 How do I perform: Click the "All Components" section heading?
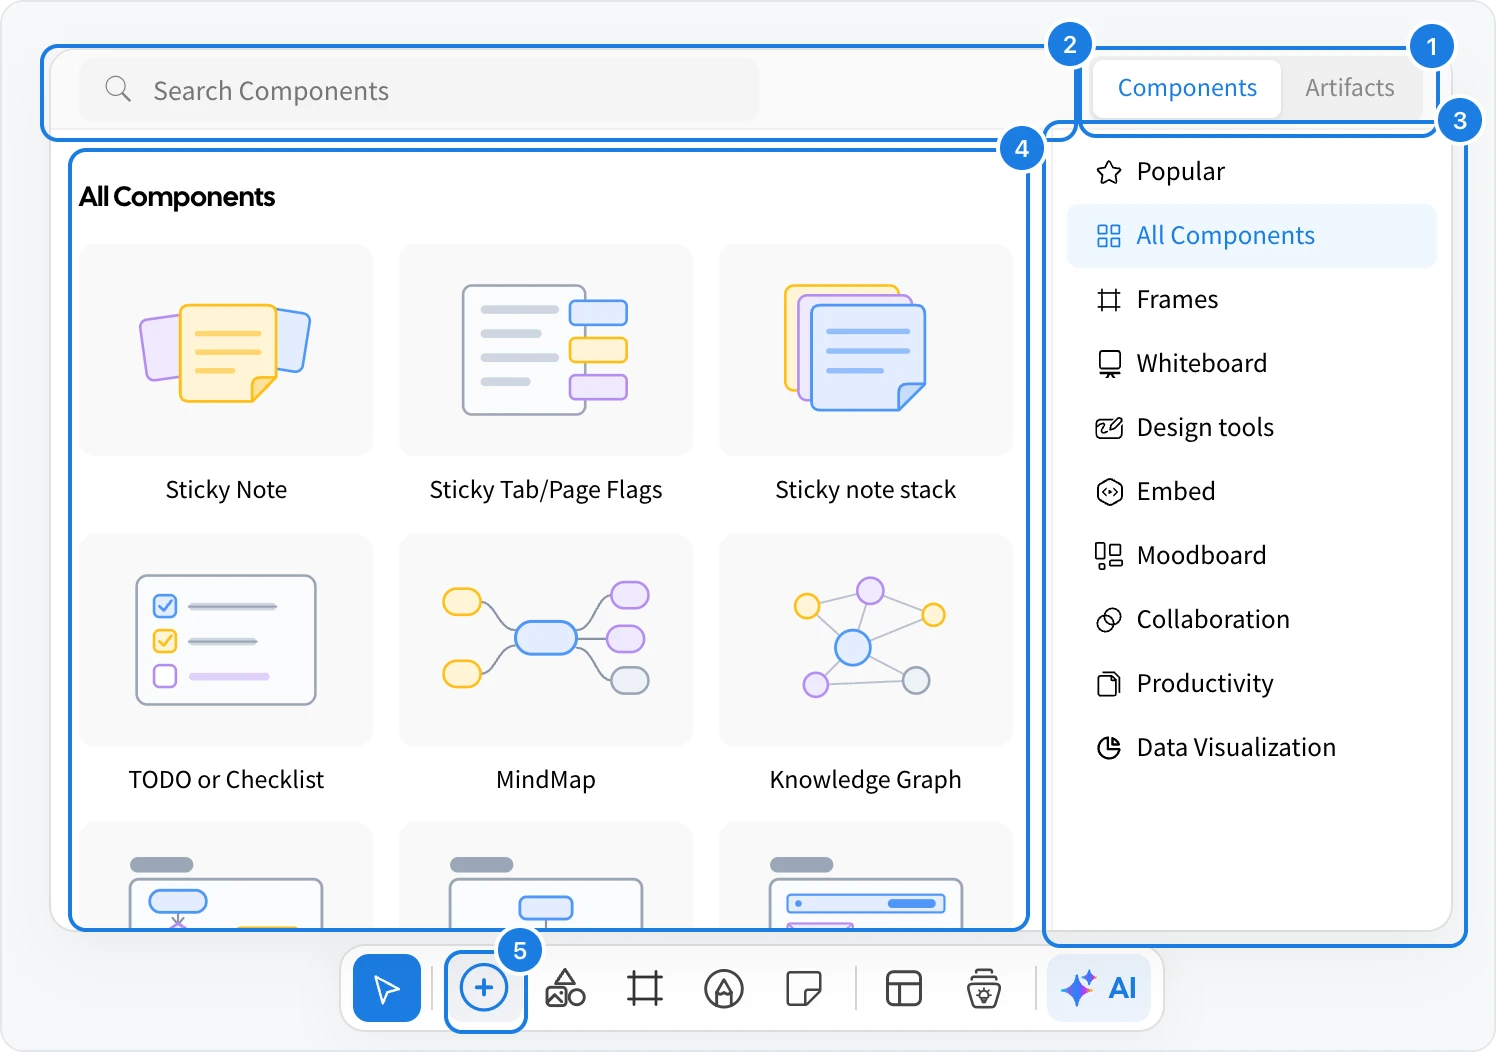coord(177,197)
